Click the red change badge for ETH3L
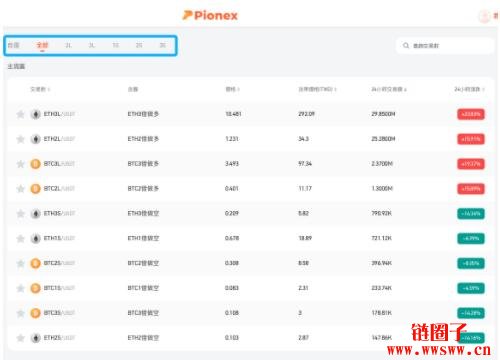Viewport: 500px width, 360px height. [x=471, y=114]
